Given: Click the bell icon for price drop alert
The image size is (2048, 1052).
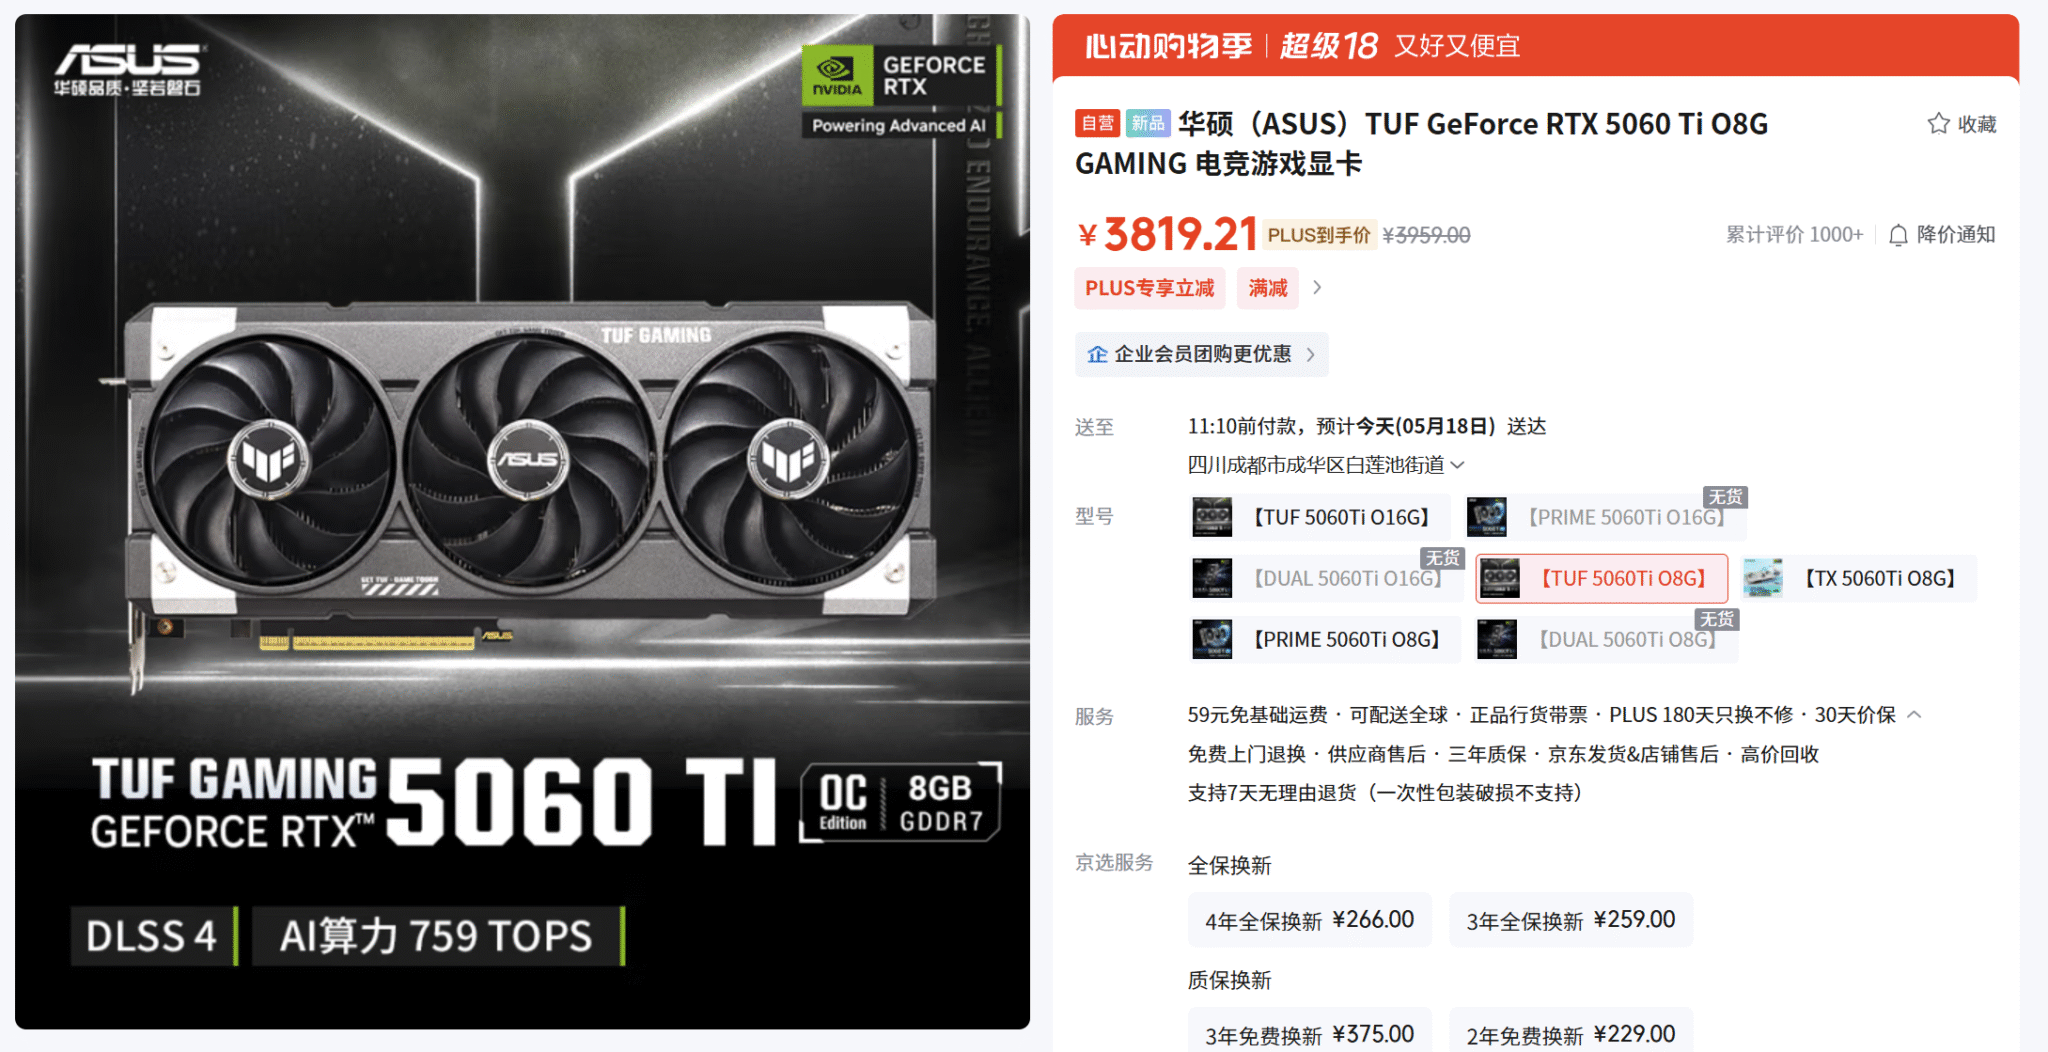Looking at the screenshot, I should click(x=1898, y=235).
